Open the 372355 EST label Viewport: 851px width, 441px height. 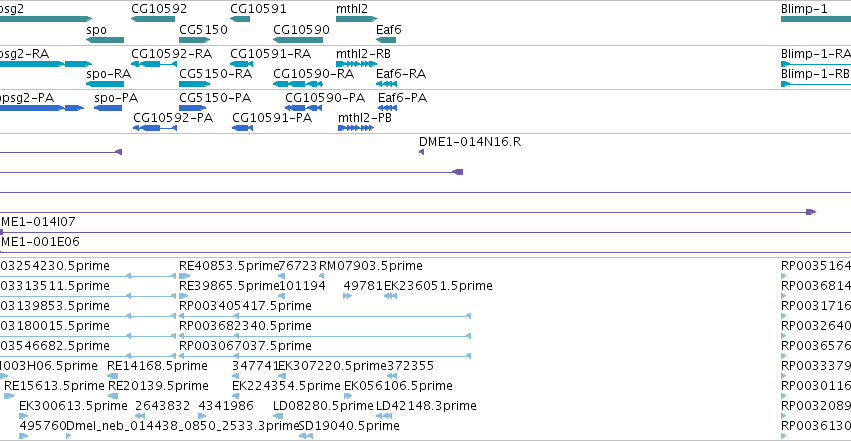(x=410, y=366)
